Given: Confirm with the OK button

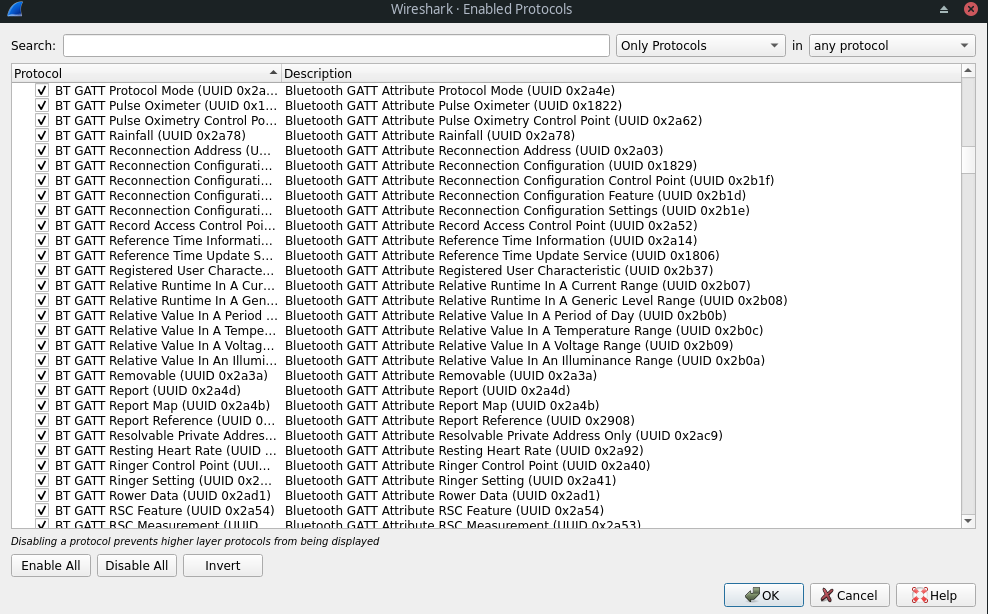Looking at the screenshot, I should coord(764,595).
